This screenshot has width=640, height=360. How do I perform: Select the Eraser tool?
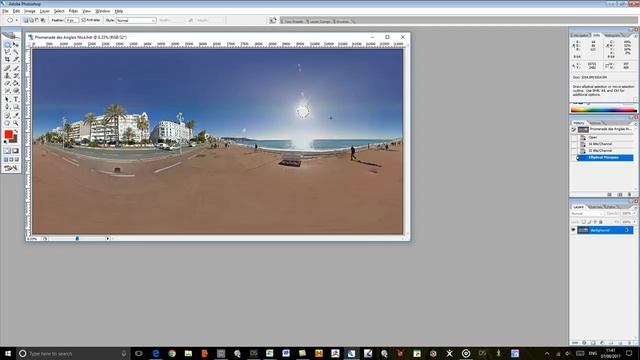click(x=7, y=83)
